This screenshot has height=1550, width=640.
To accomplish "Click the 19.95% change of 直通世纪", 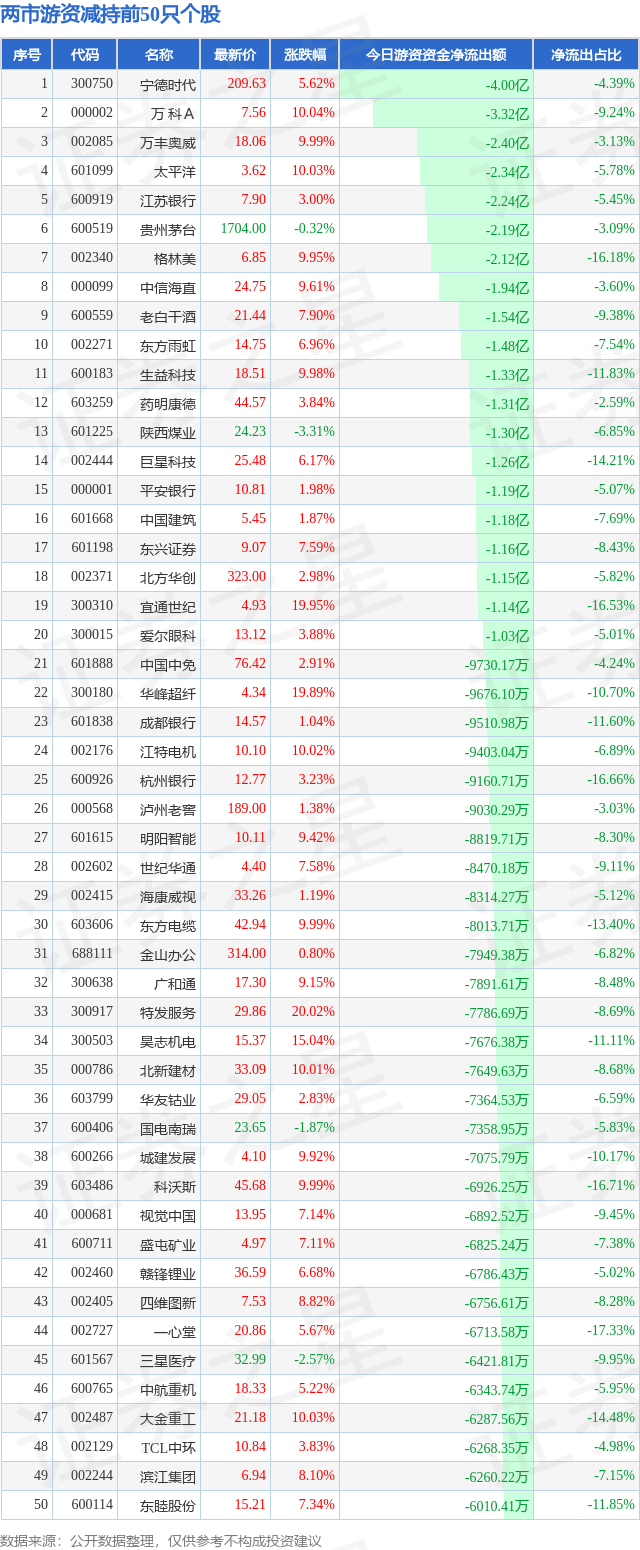I will pyautogui.click(x=316, y=606).
